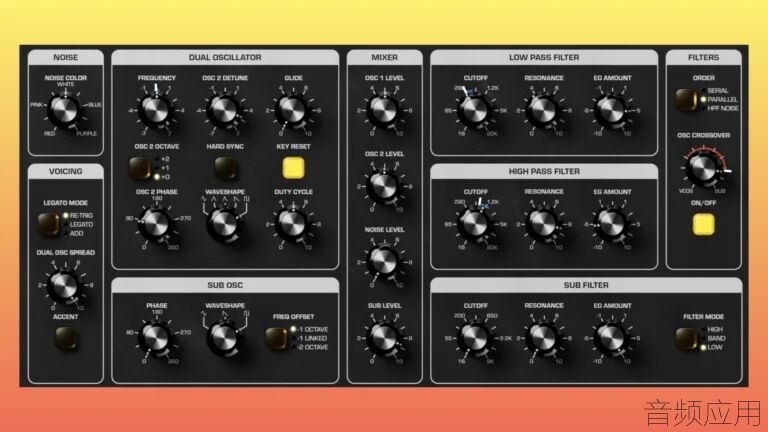Click the High Pass Filter EG Amount knob
This screenshot has height=432, width=768.
pos(611,224)
